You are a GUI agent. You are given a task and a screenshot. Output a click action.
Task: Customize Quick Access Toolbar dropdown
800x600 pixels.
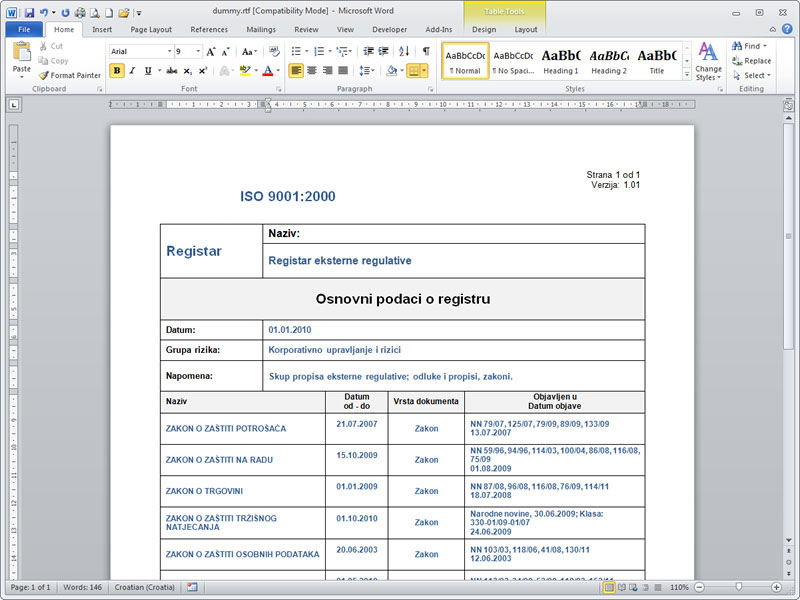tap(139, 13)
